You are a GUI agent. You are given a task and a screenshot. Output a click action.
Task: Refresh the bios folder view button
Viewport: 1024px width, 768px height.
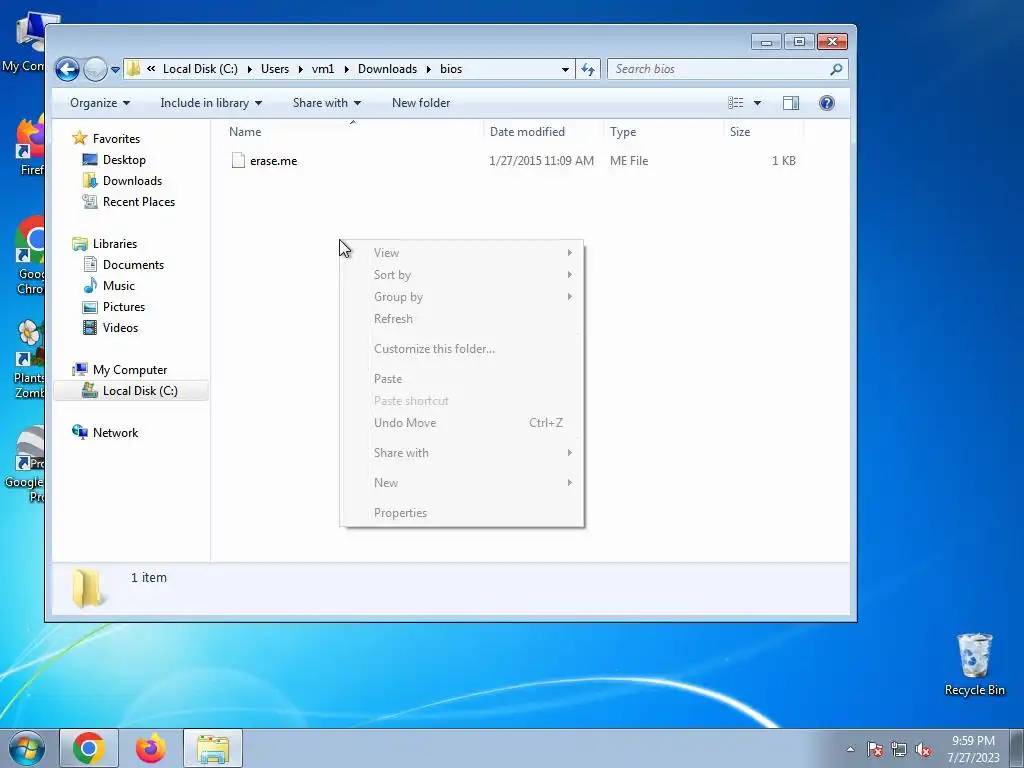[588, 69]
